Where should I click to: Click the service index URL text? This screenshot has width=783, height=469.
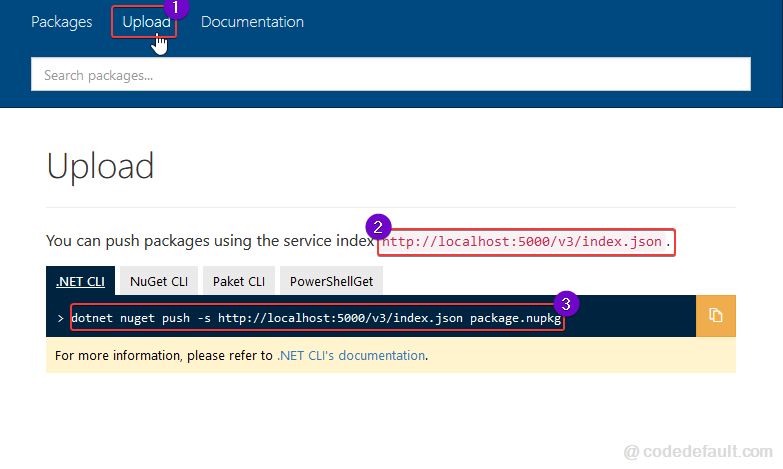tap(522, 242)
